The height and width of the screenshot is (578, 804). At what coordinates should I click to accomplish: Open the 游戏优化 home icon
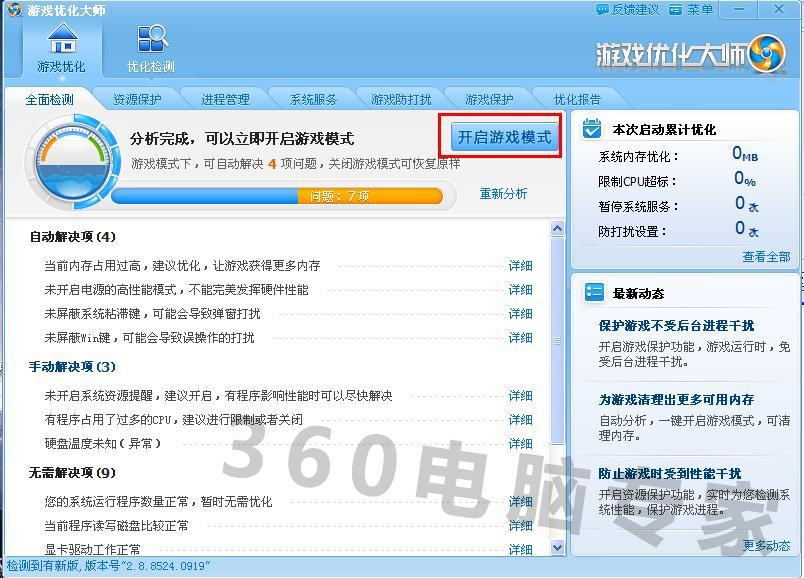62,38
